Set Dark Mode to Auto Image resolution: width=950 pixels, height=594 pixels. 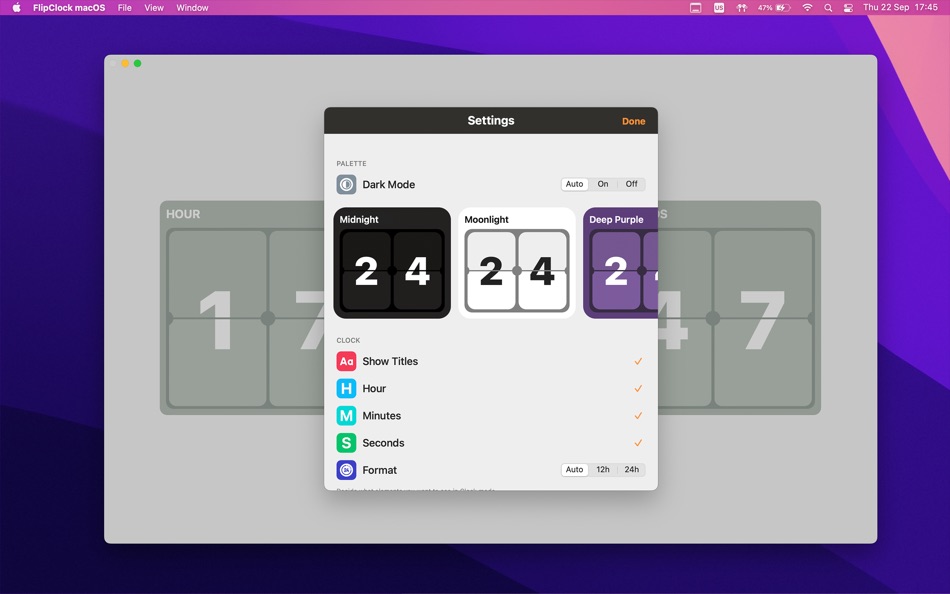[574, 184]
